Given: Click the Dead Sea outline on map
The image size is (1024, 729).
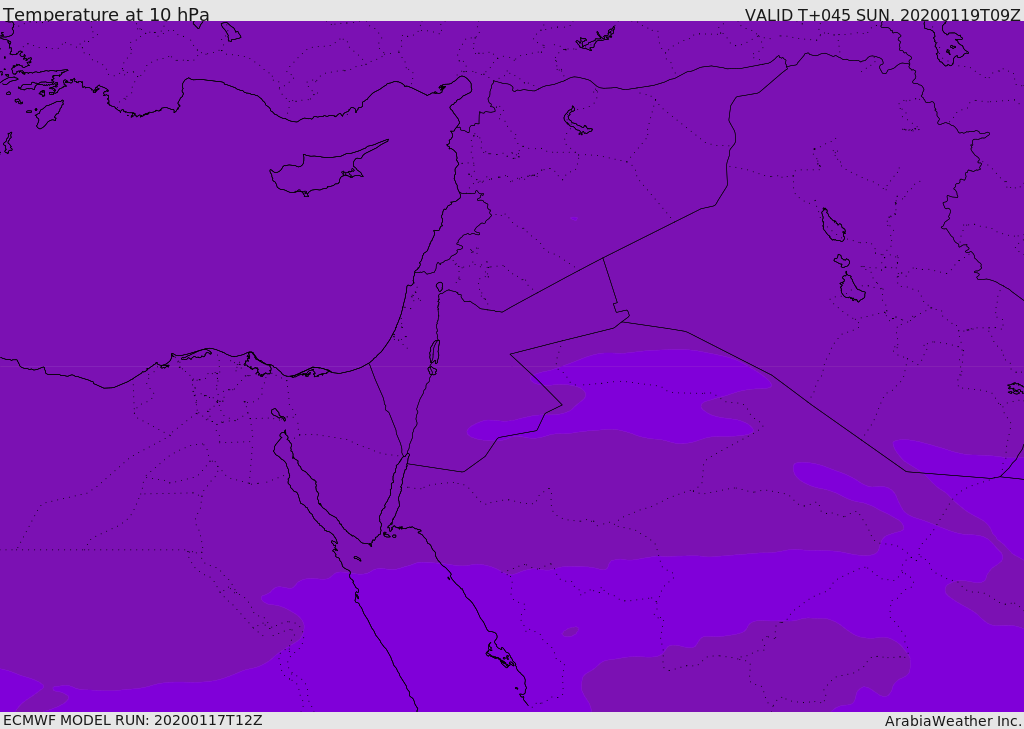Looking at the screenshot, I should coord(434,353).
